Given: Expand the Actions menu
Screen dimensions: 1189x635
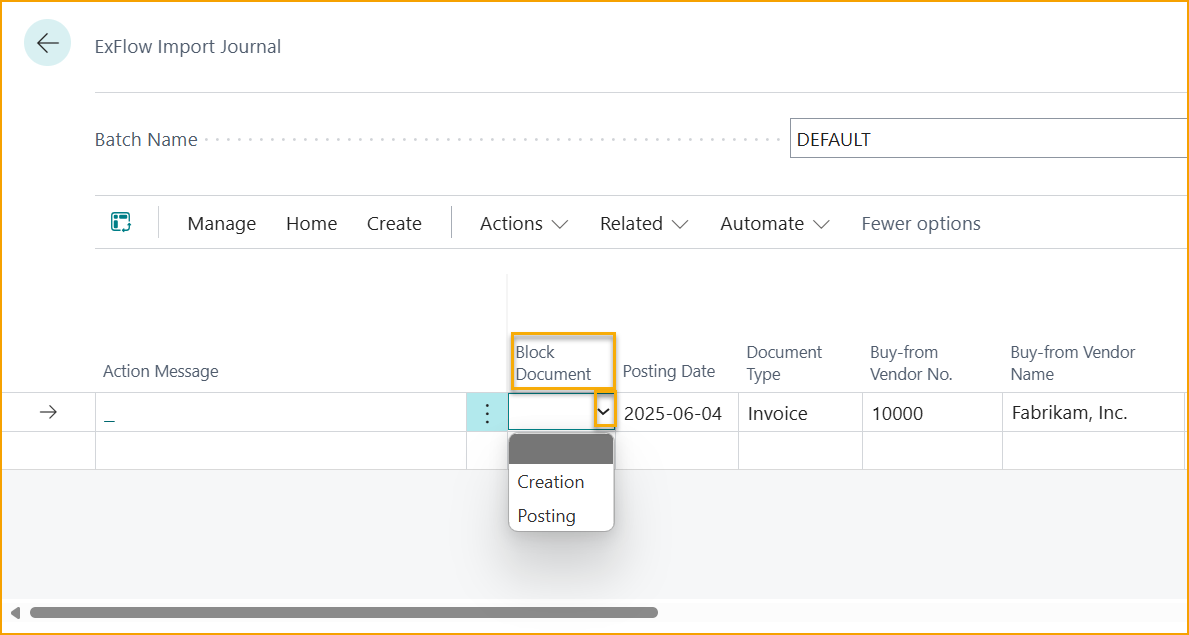Looking at the screenshot, I should (x=521, y=223).
